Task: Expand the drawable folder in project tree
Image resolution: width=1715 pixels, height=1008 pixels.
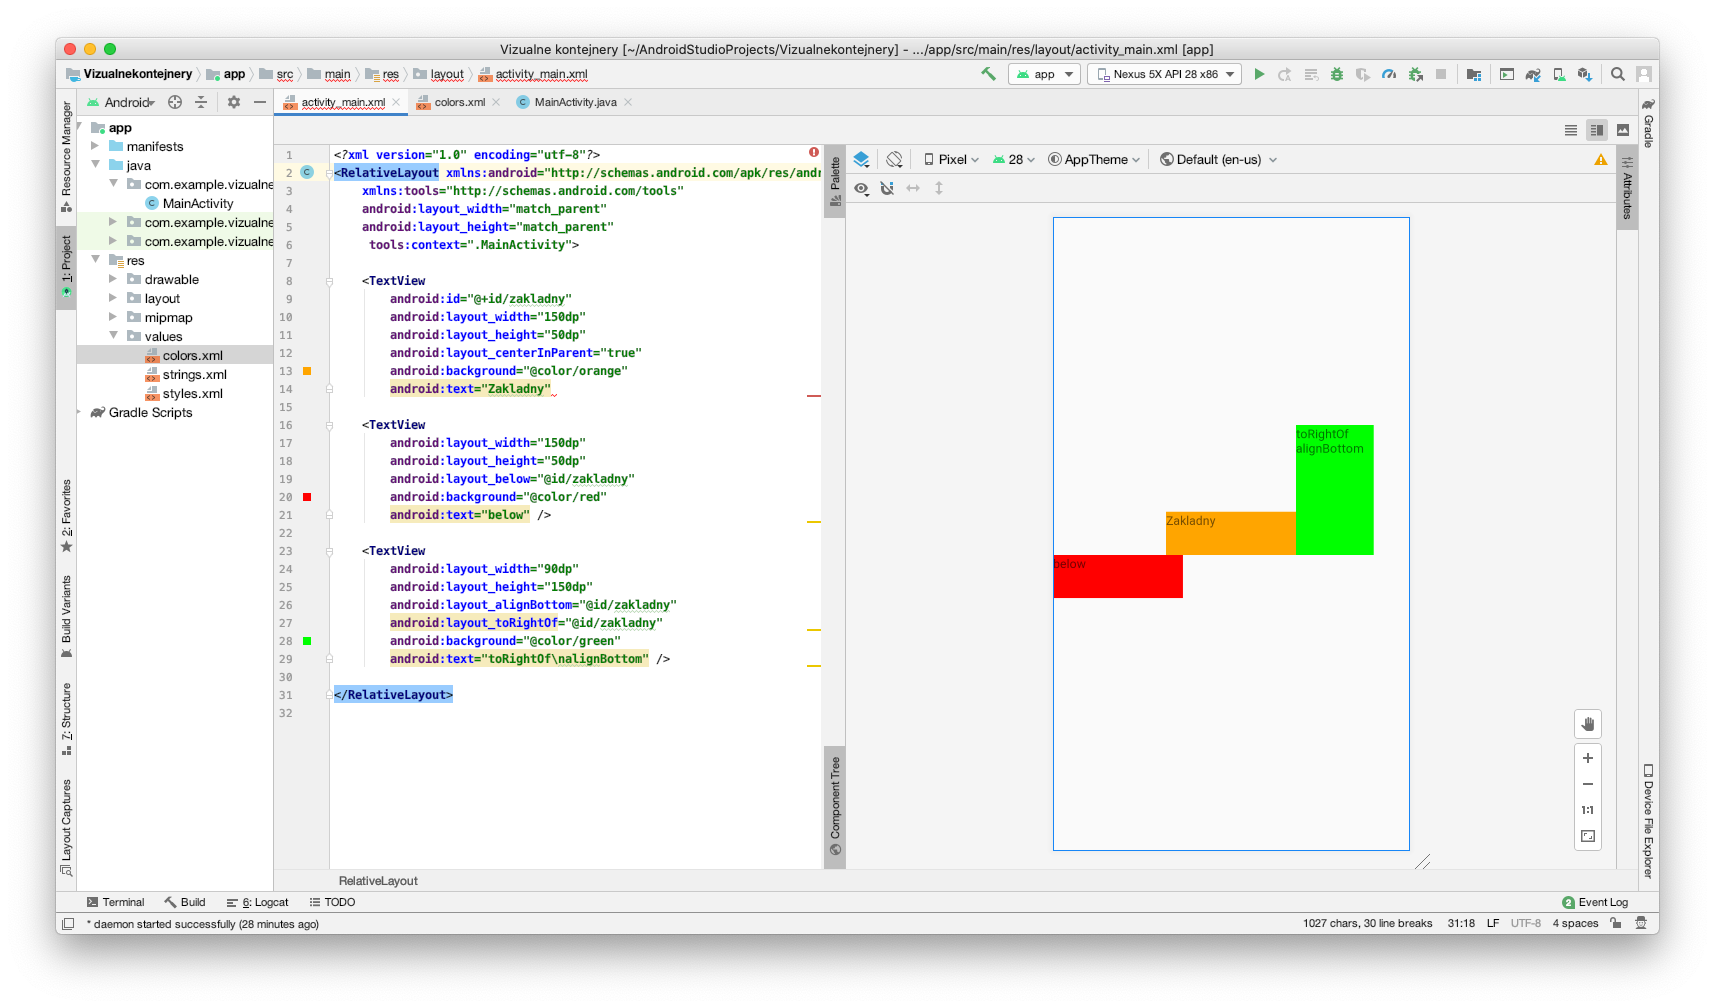Action: [x=113, y=279]
